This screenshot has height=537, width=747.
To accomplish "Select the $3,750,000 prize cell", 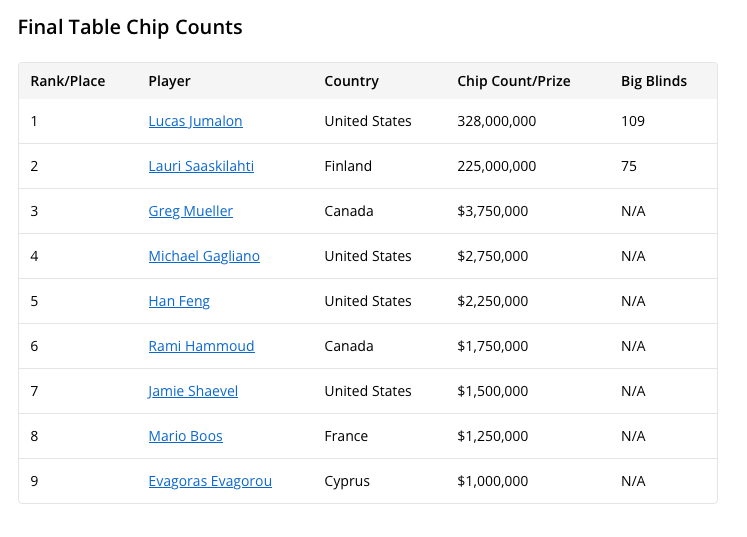I will (x=493, y=211).
